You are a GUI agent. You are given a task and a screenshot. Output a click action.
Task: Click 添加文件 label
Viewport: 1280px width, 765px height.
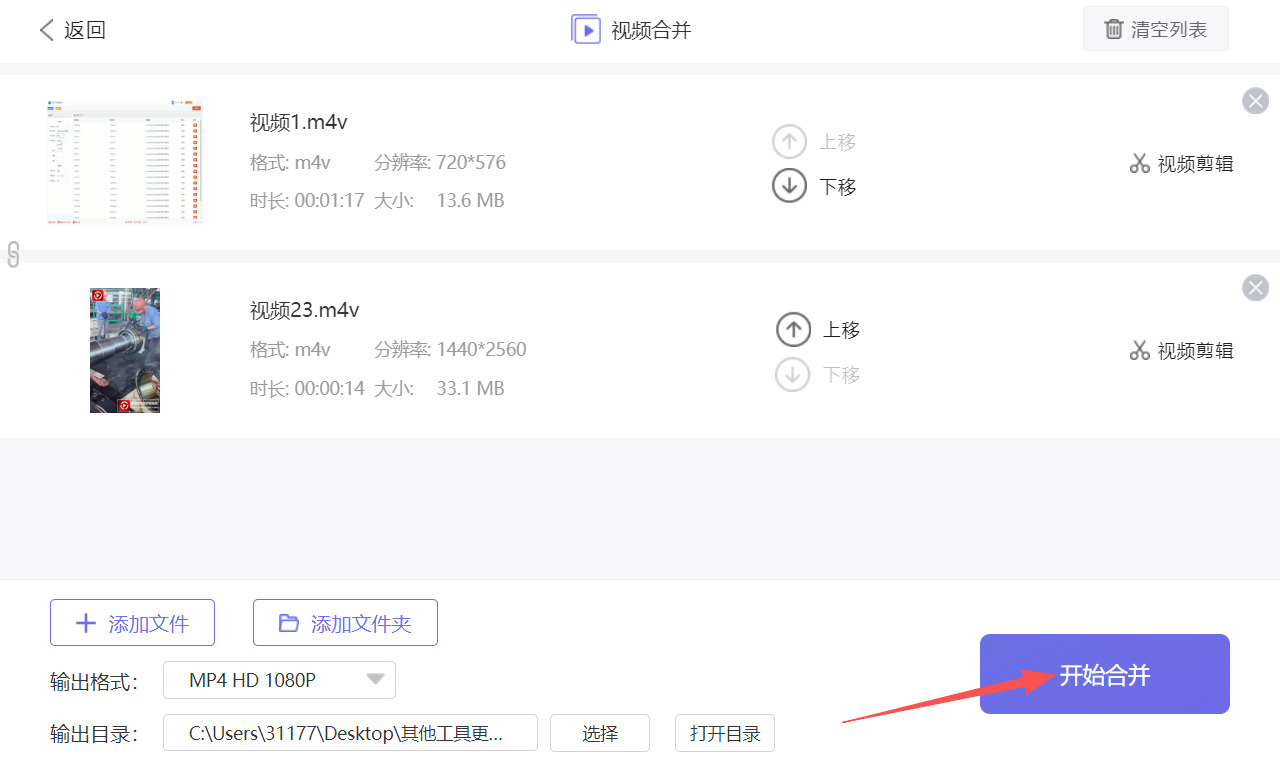149,624
